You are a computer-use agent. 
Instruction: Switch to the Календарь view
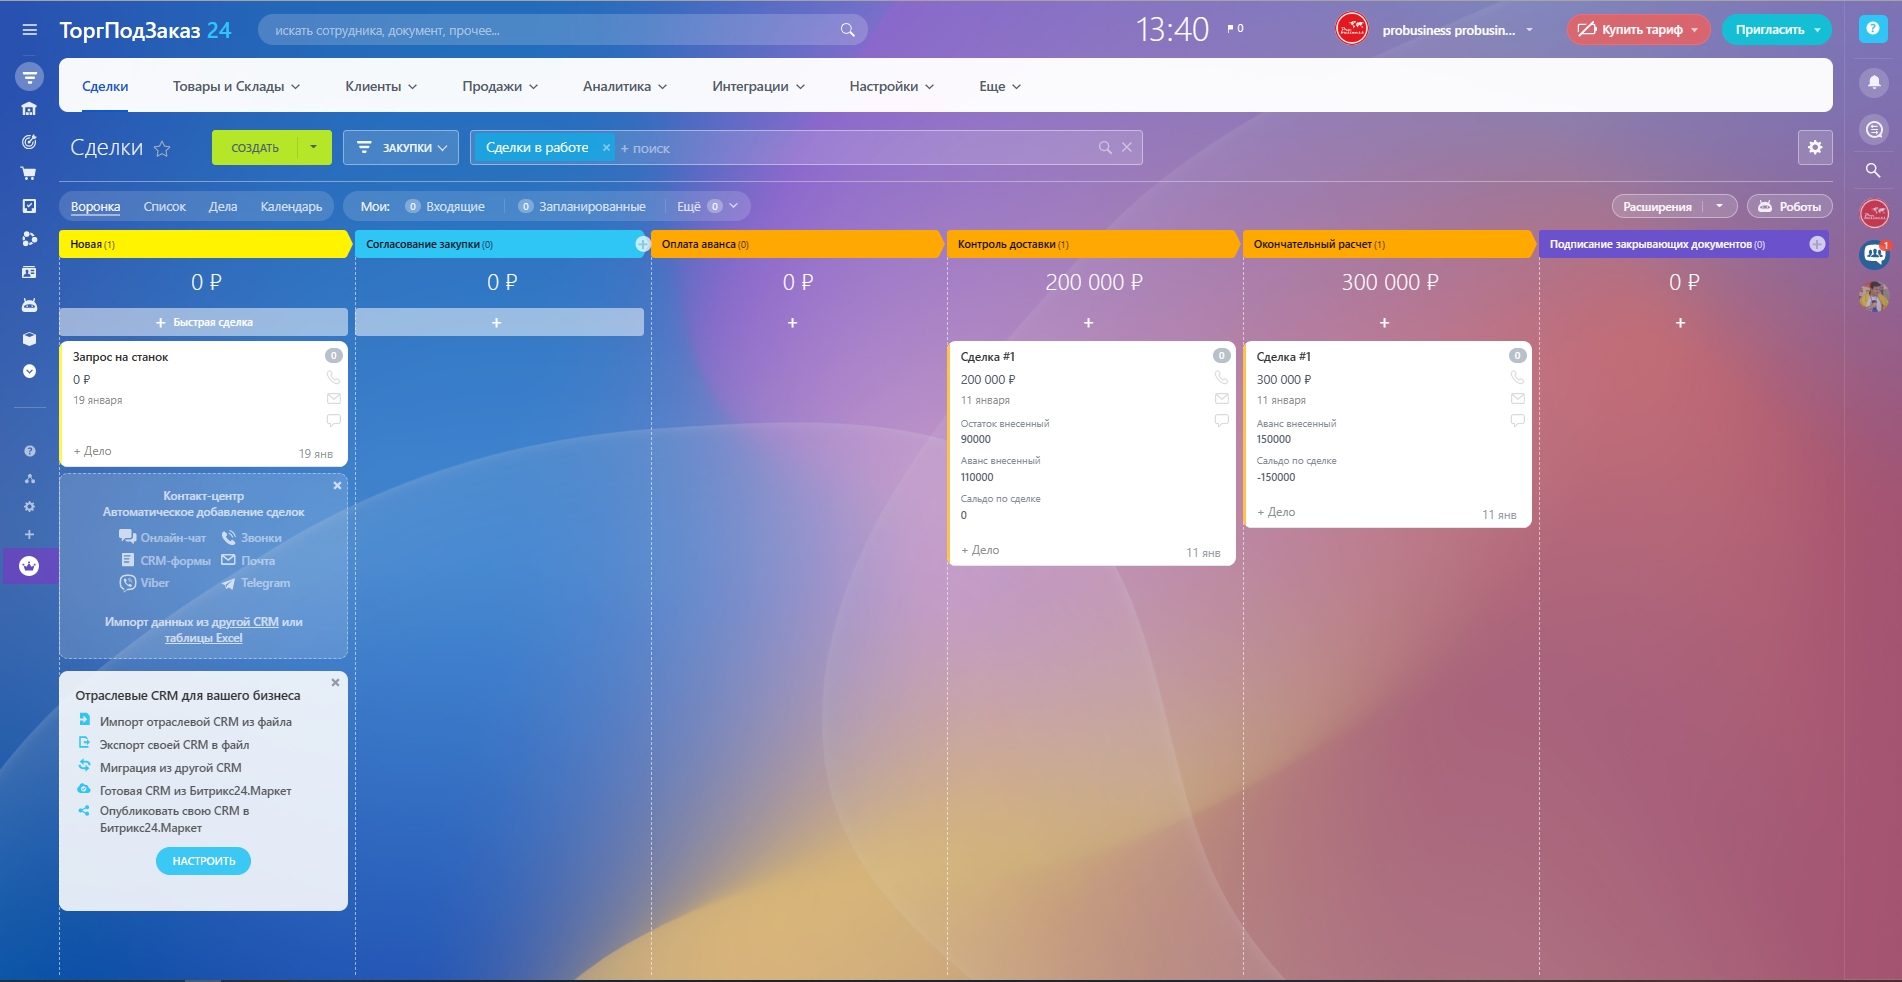pos(291,207)
